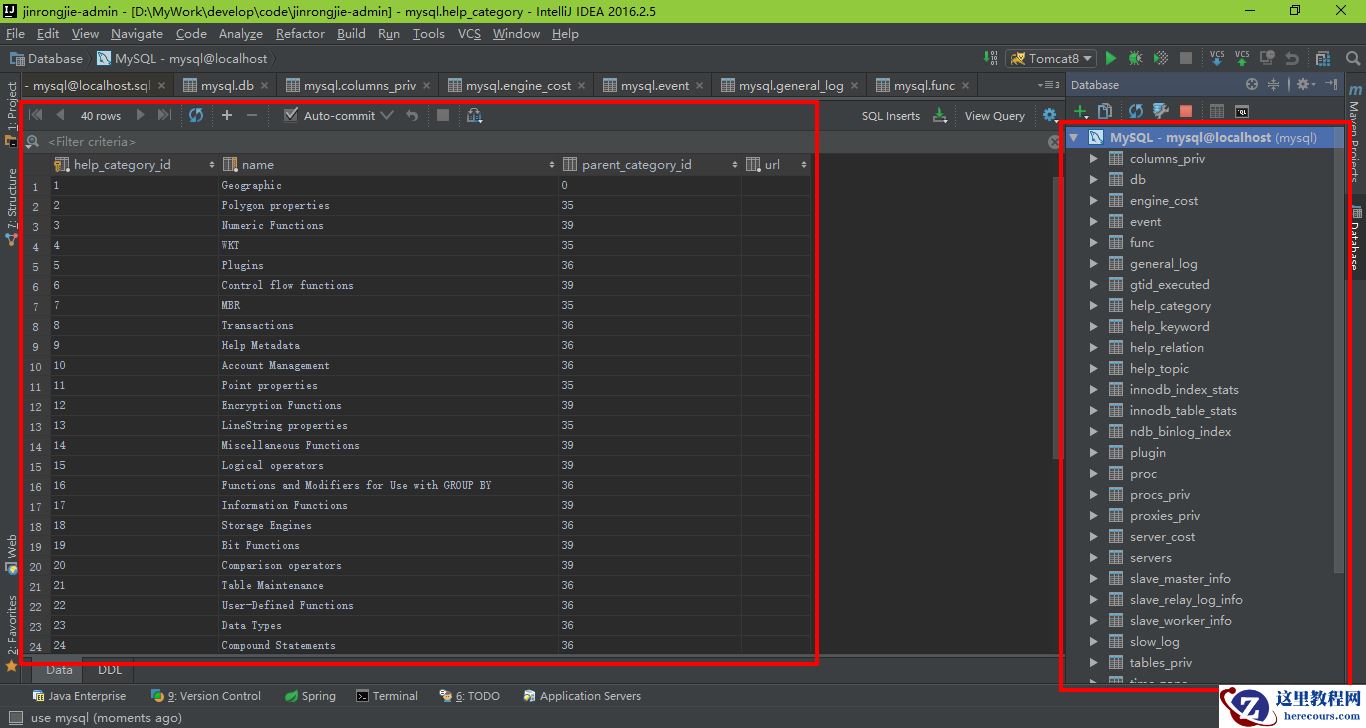This screenshot has height=728, width=1366.
Task: Switch to the mysql.engine_cost editor tab
Action: 518,86
